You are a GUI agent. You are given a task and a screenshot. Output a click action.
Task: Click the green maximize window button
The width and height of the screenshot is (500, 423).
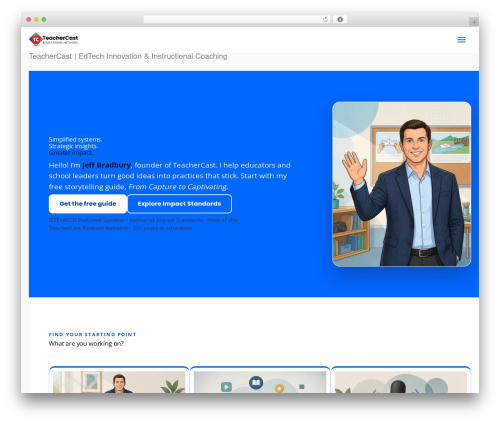coord(44,20)
